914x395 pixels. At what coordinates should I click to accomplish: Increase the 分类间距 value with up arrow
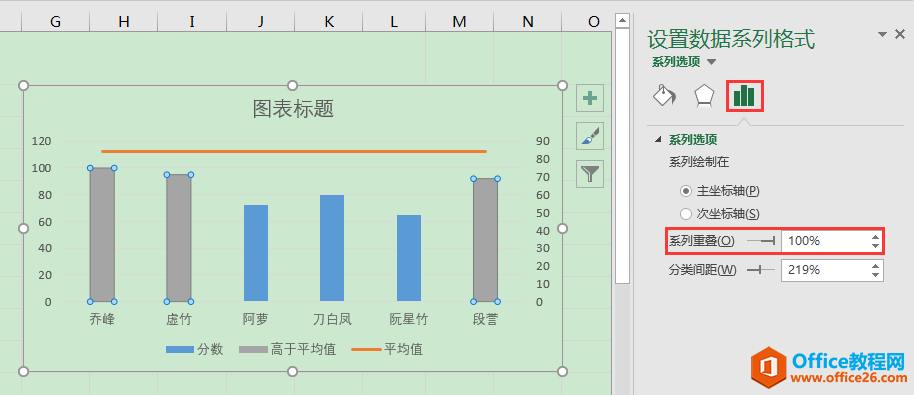875,266
